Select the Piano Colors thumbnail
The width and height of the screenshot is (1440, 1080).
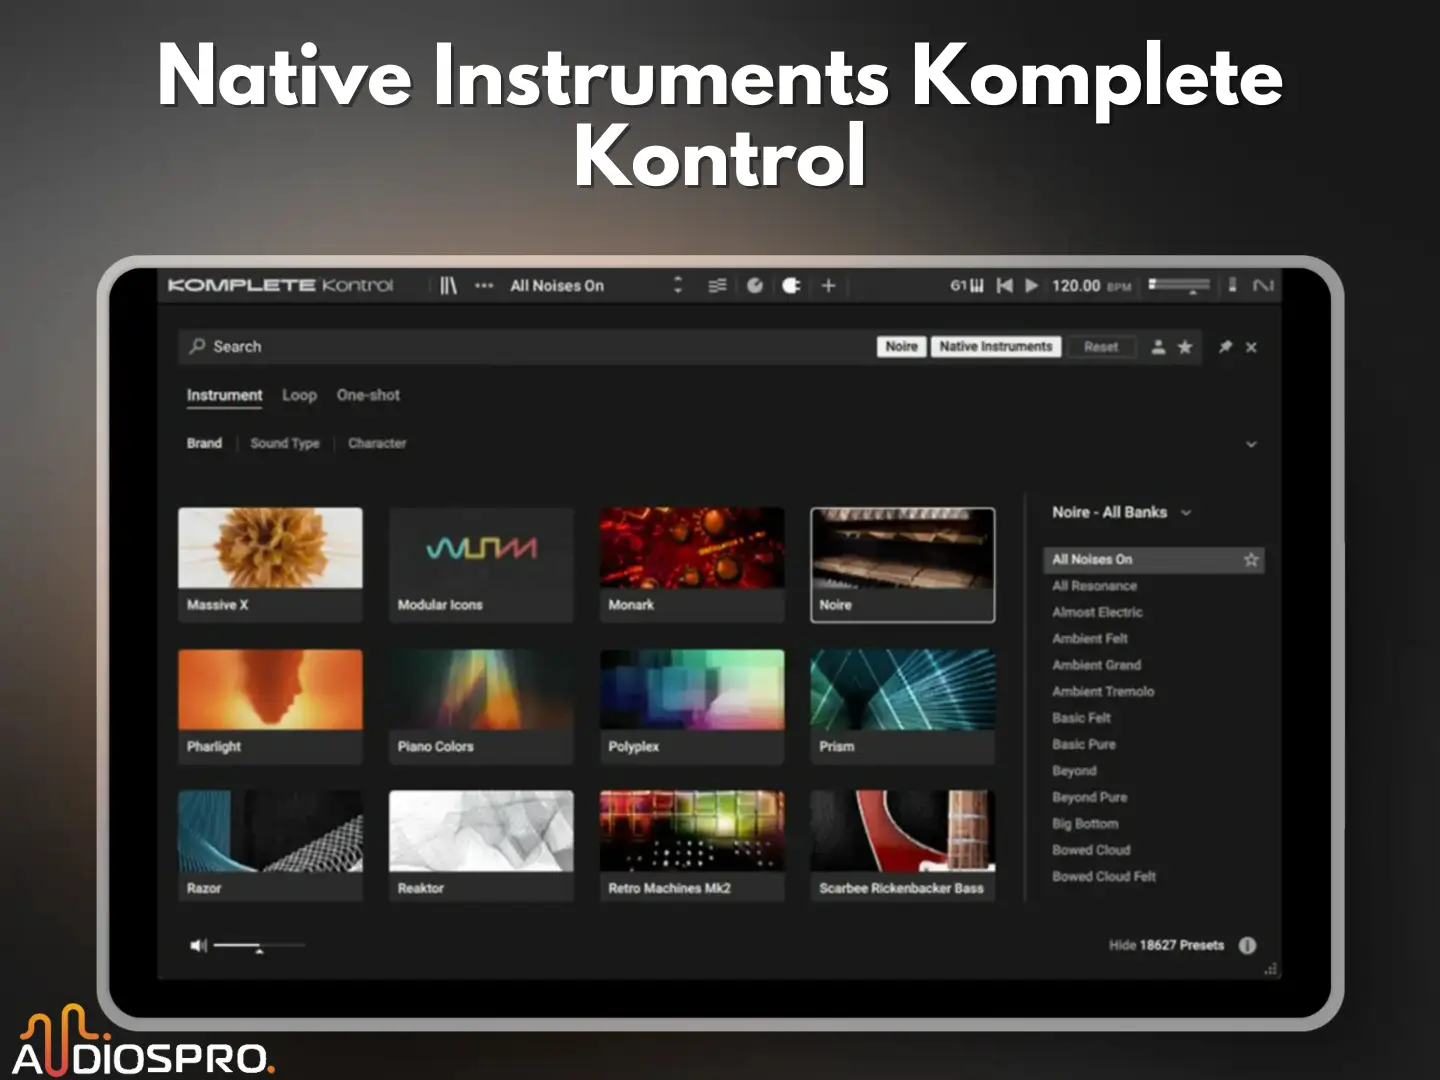click(x=481, y=706)
